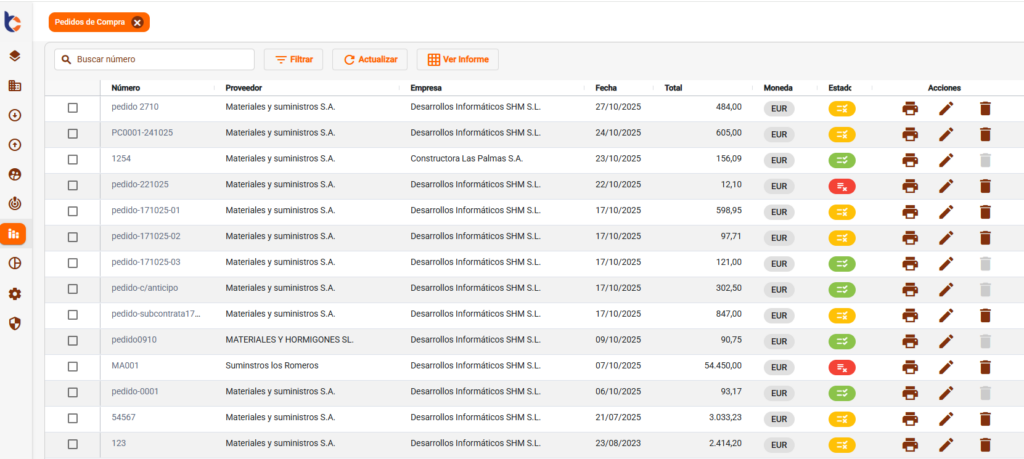Switch to the Pedidos de Compra tab
This screenshot has width=1024, height=459.
pos(90,22)
